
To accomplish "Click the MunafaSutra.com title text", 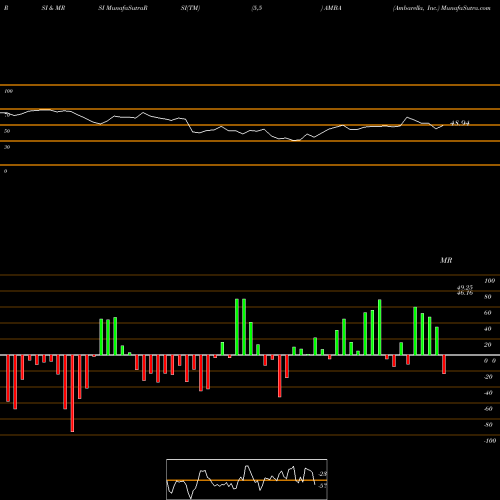I will point(466,8).
